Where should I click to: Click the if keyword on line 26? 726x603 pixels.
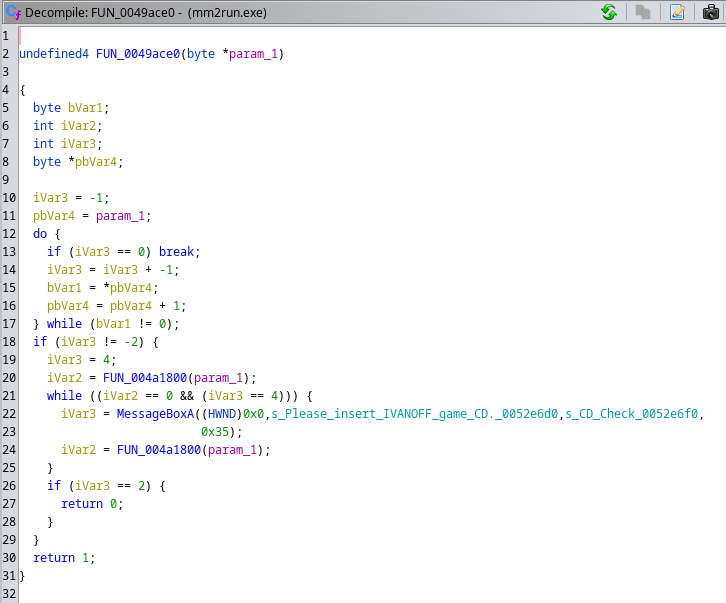click(54, 486)
